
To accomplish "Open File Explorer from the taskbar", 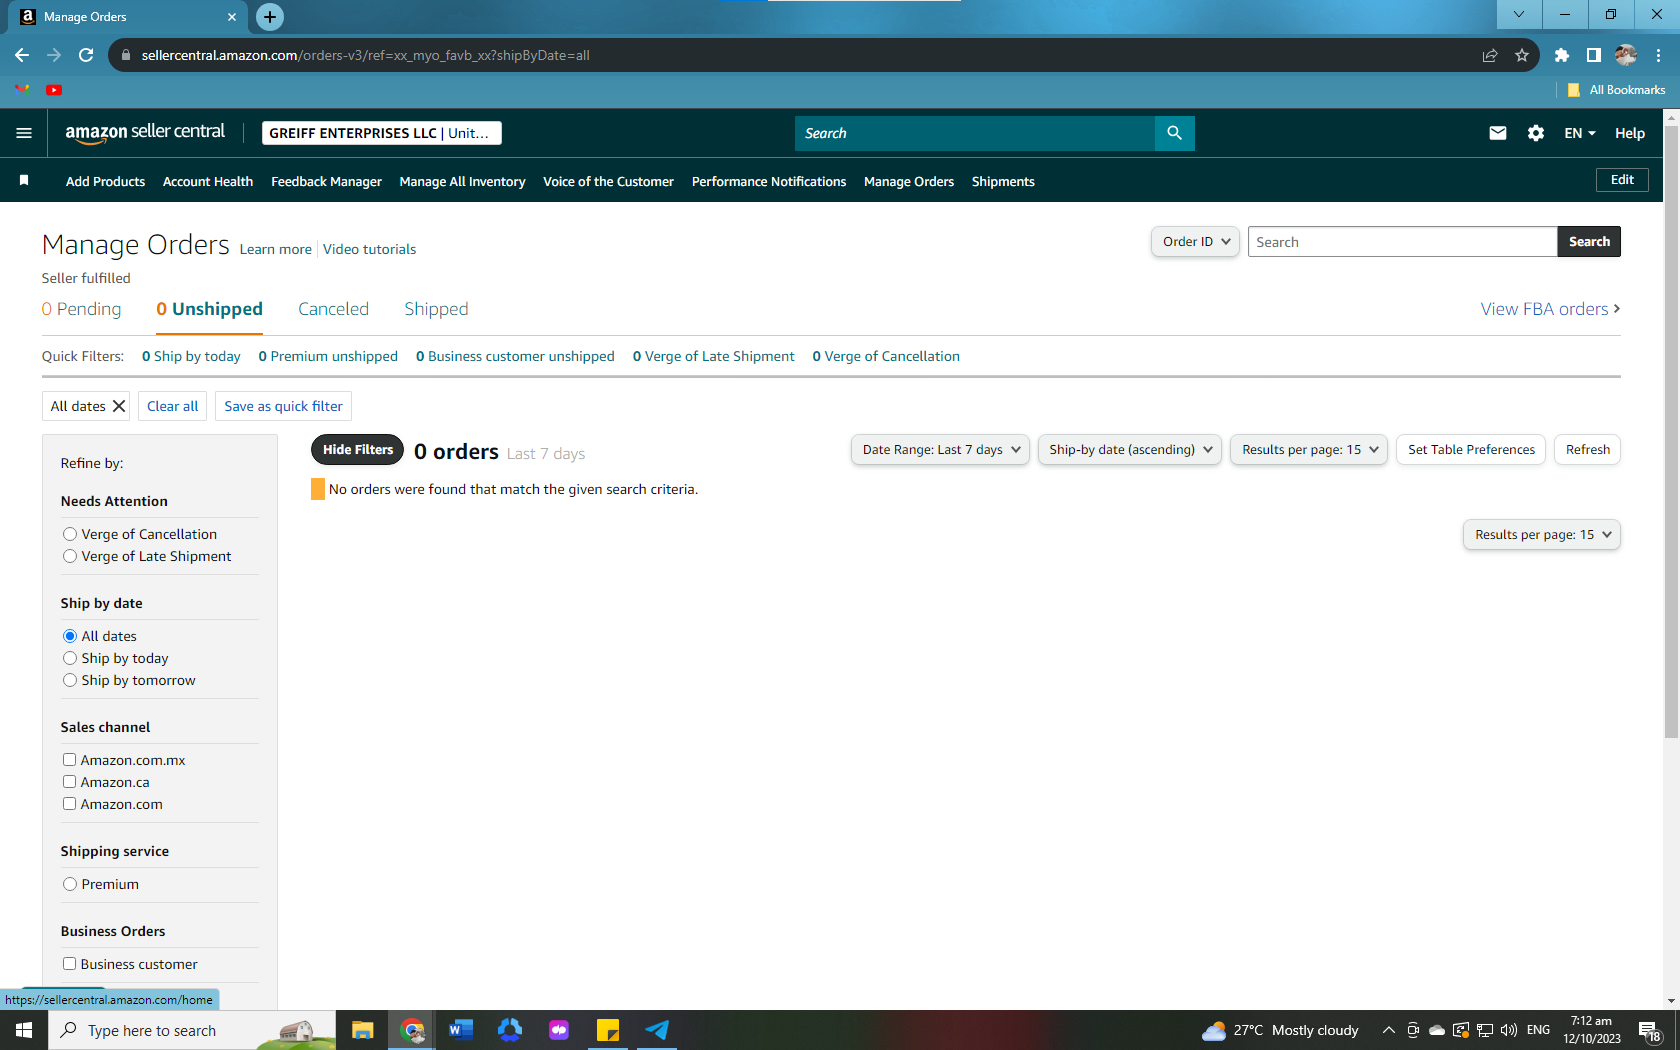I will pos(362,1030).
